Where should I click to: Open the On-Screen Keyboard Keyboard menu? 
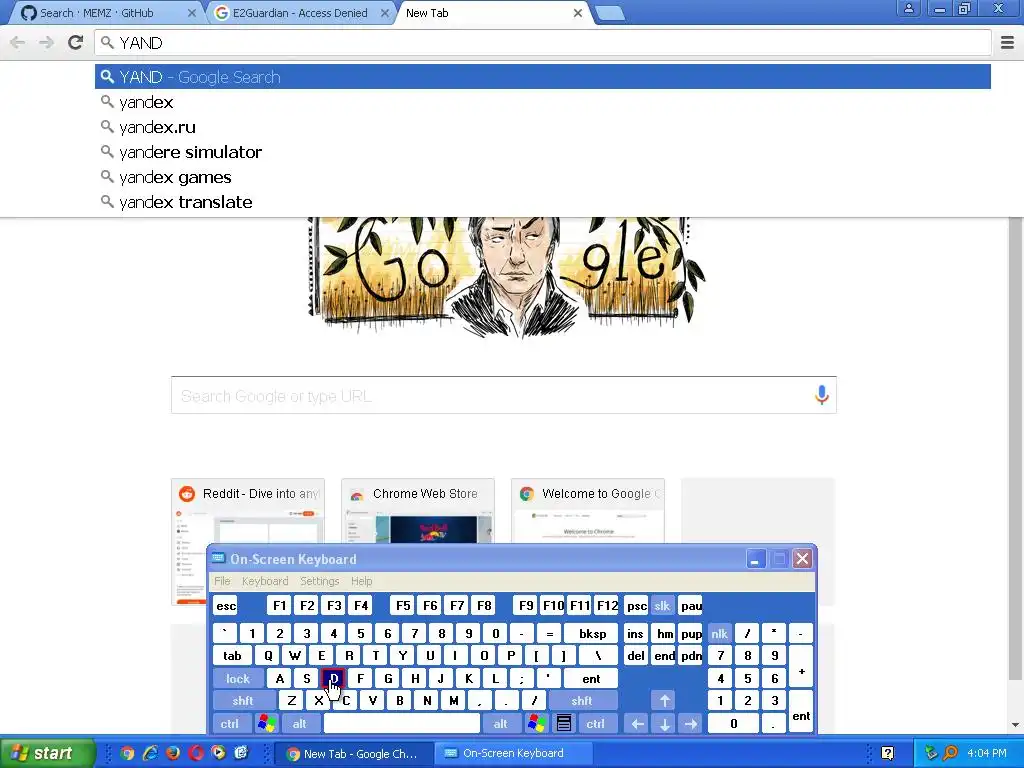point(264,581)
